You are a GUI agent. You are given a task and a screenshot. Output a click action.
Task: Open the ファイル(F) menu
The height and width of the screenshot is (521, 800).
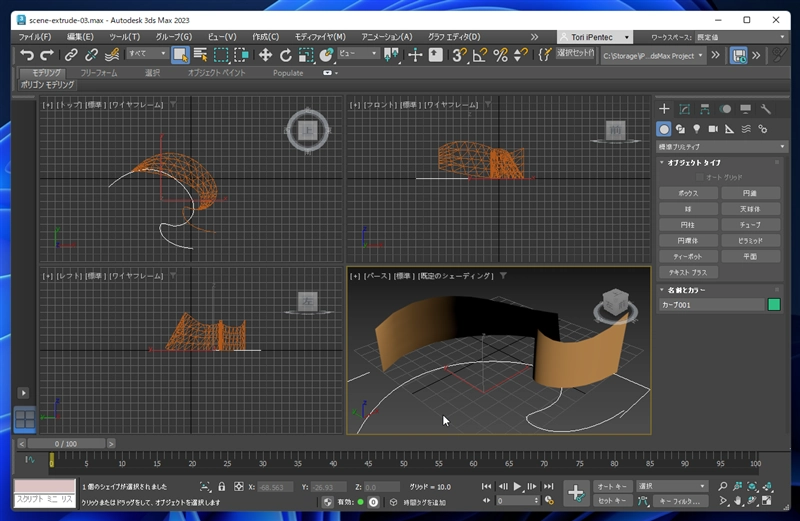tap(35, 37)
